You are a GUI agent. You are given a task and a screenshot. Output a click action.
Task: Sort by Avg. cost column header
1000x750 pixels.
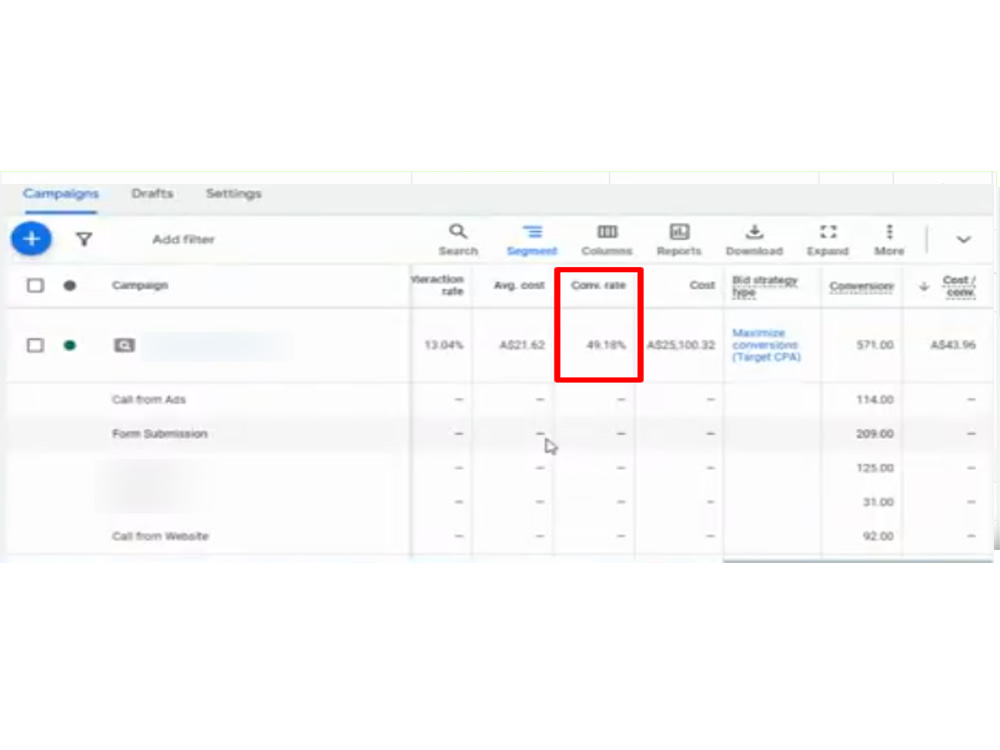519,285
